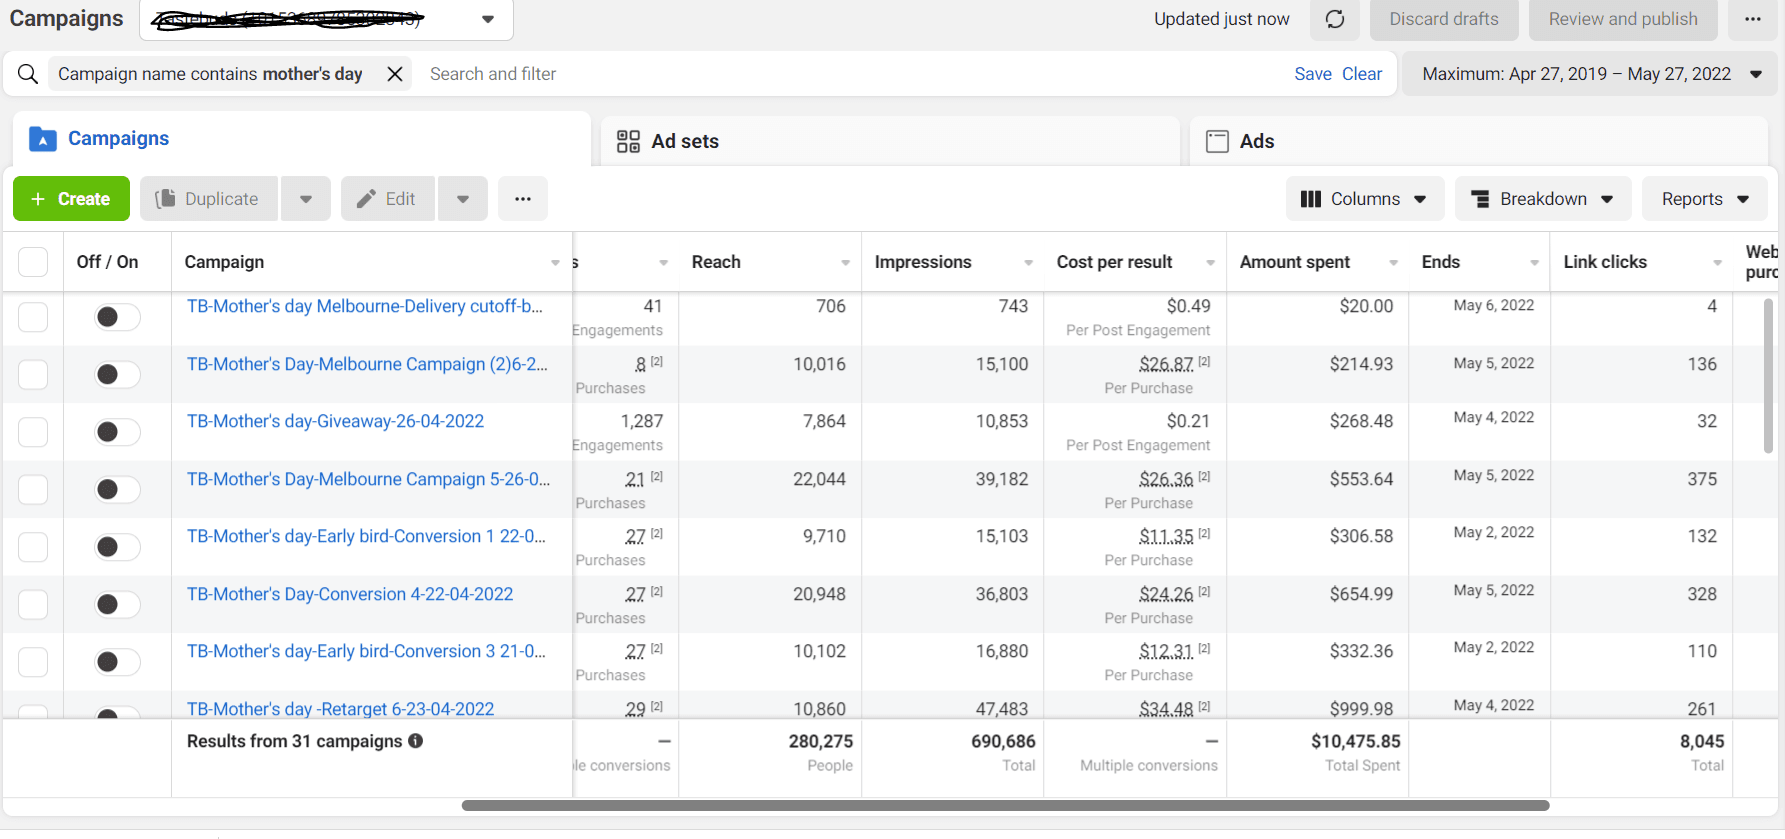Toggle Melbourne-Delivery cutoff campaign on

[x=117, y=317]
